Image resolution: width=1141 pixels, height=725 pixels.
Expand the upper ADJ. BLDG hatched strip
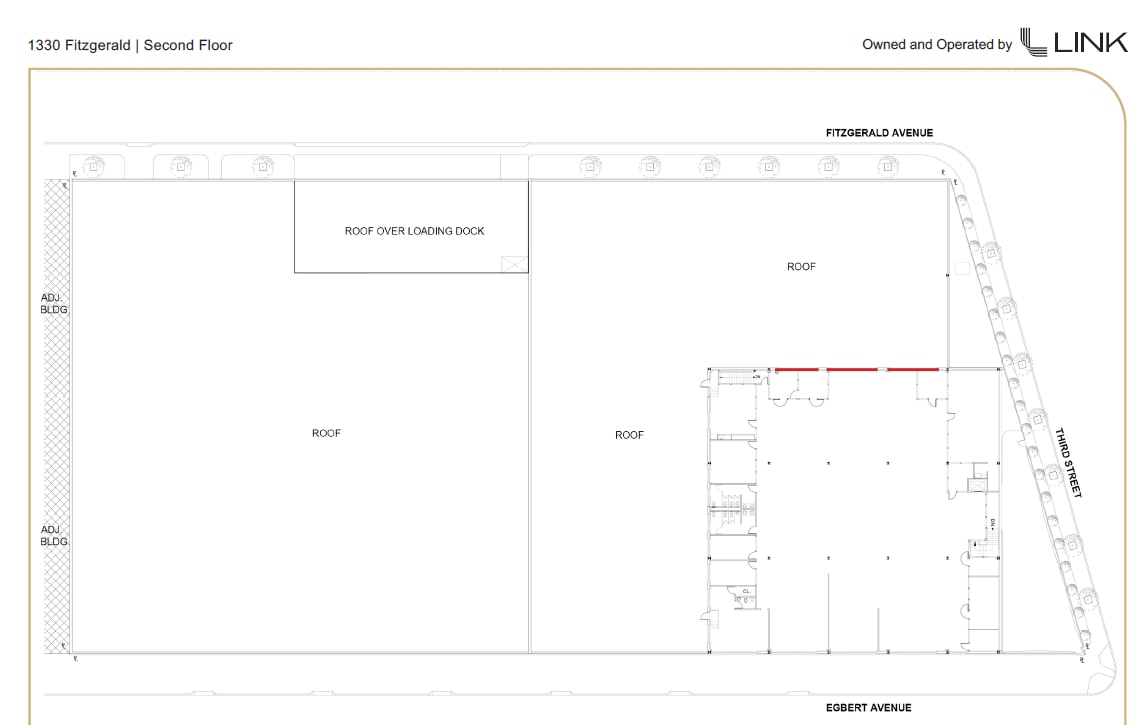pos(52,303)
